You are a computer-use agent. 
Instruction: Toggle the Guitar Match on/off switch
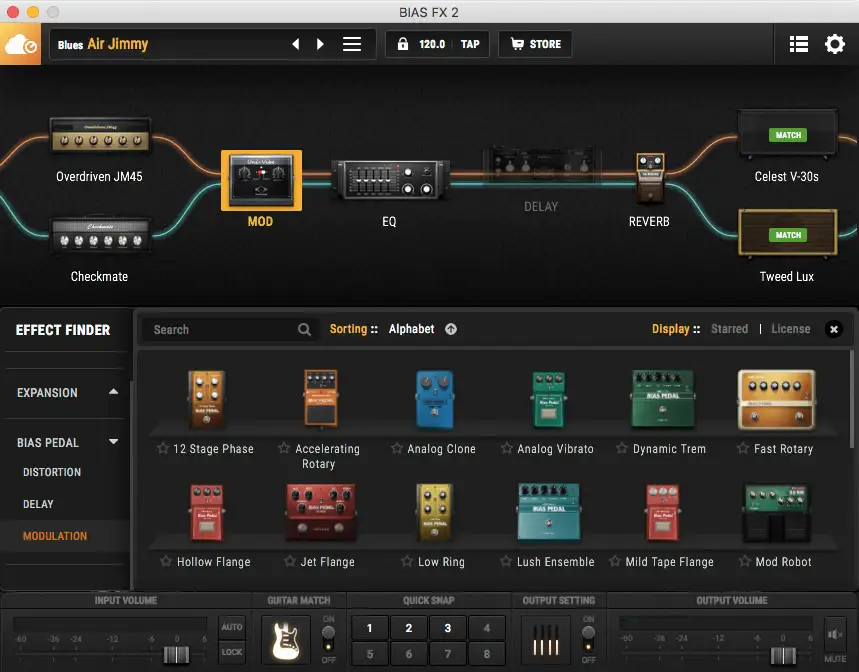click(x=328, y=639)
